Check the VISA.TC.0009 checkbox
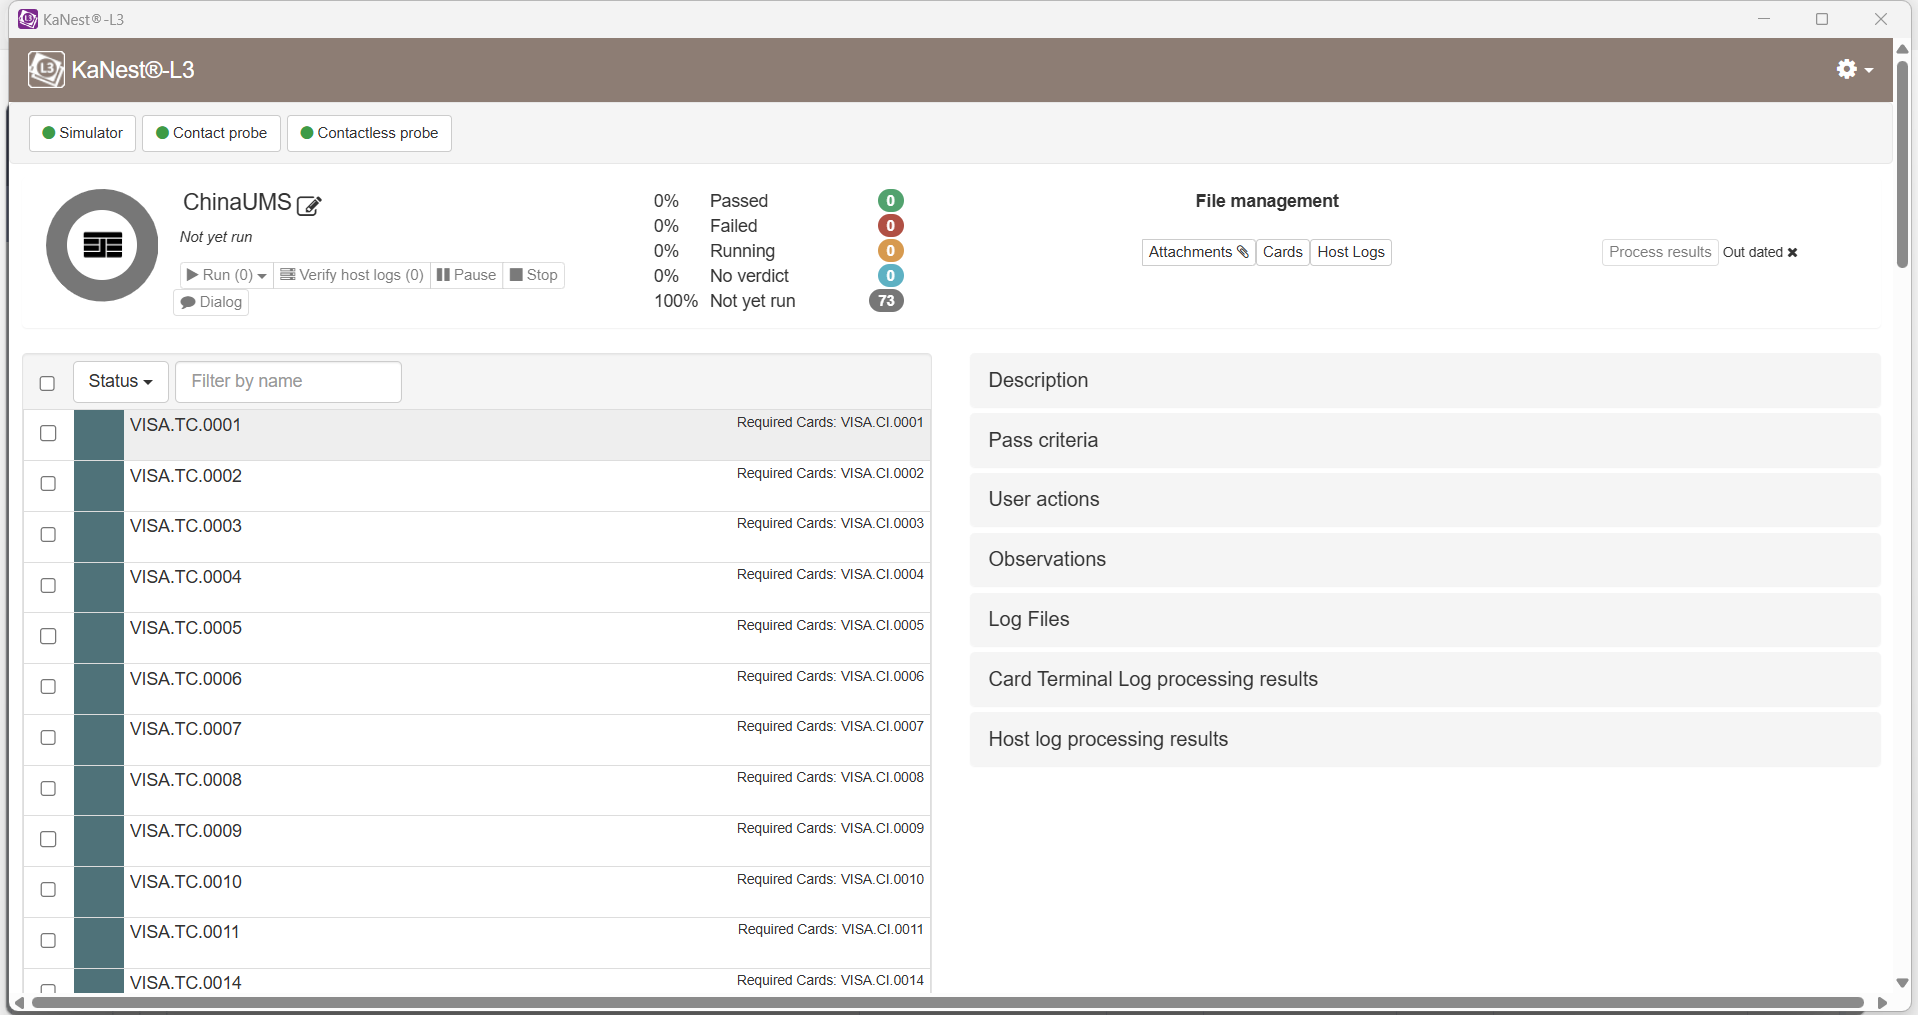 pyautogui.click(x=48, y=839)
